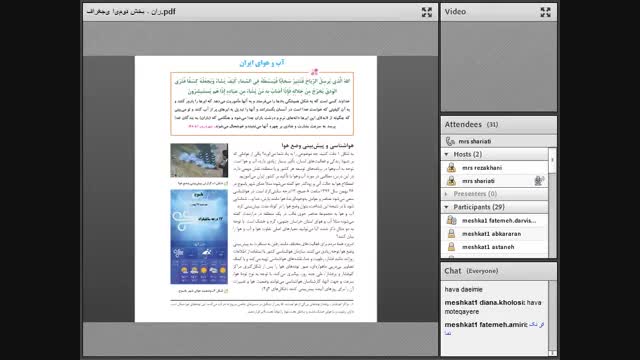Click the orange-bordered verse box in the PDF
The image size is (640, 360).
tap(262, 104)
